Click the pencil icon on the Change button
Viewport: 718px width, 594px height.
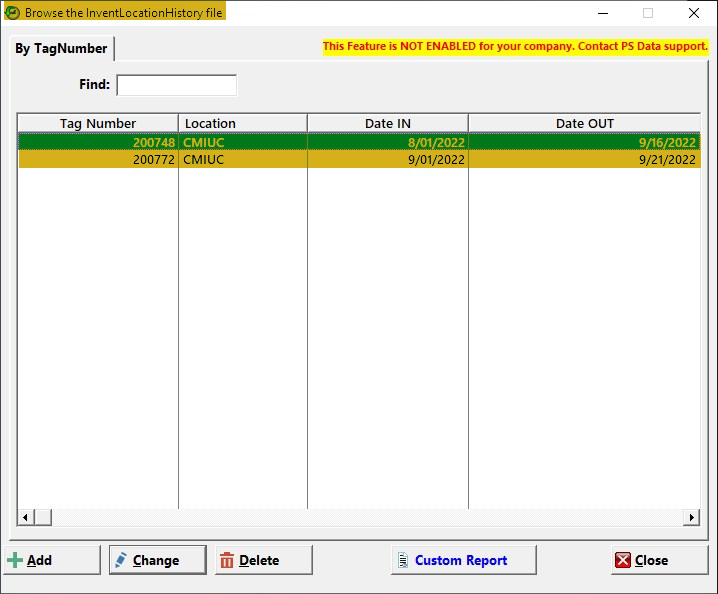pos(121,560)
